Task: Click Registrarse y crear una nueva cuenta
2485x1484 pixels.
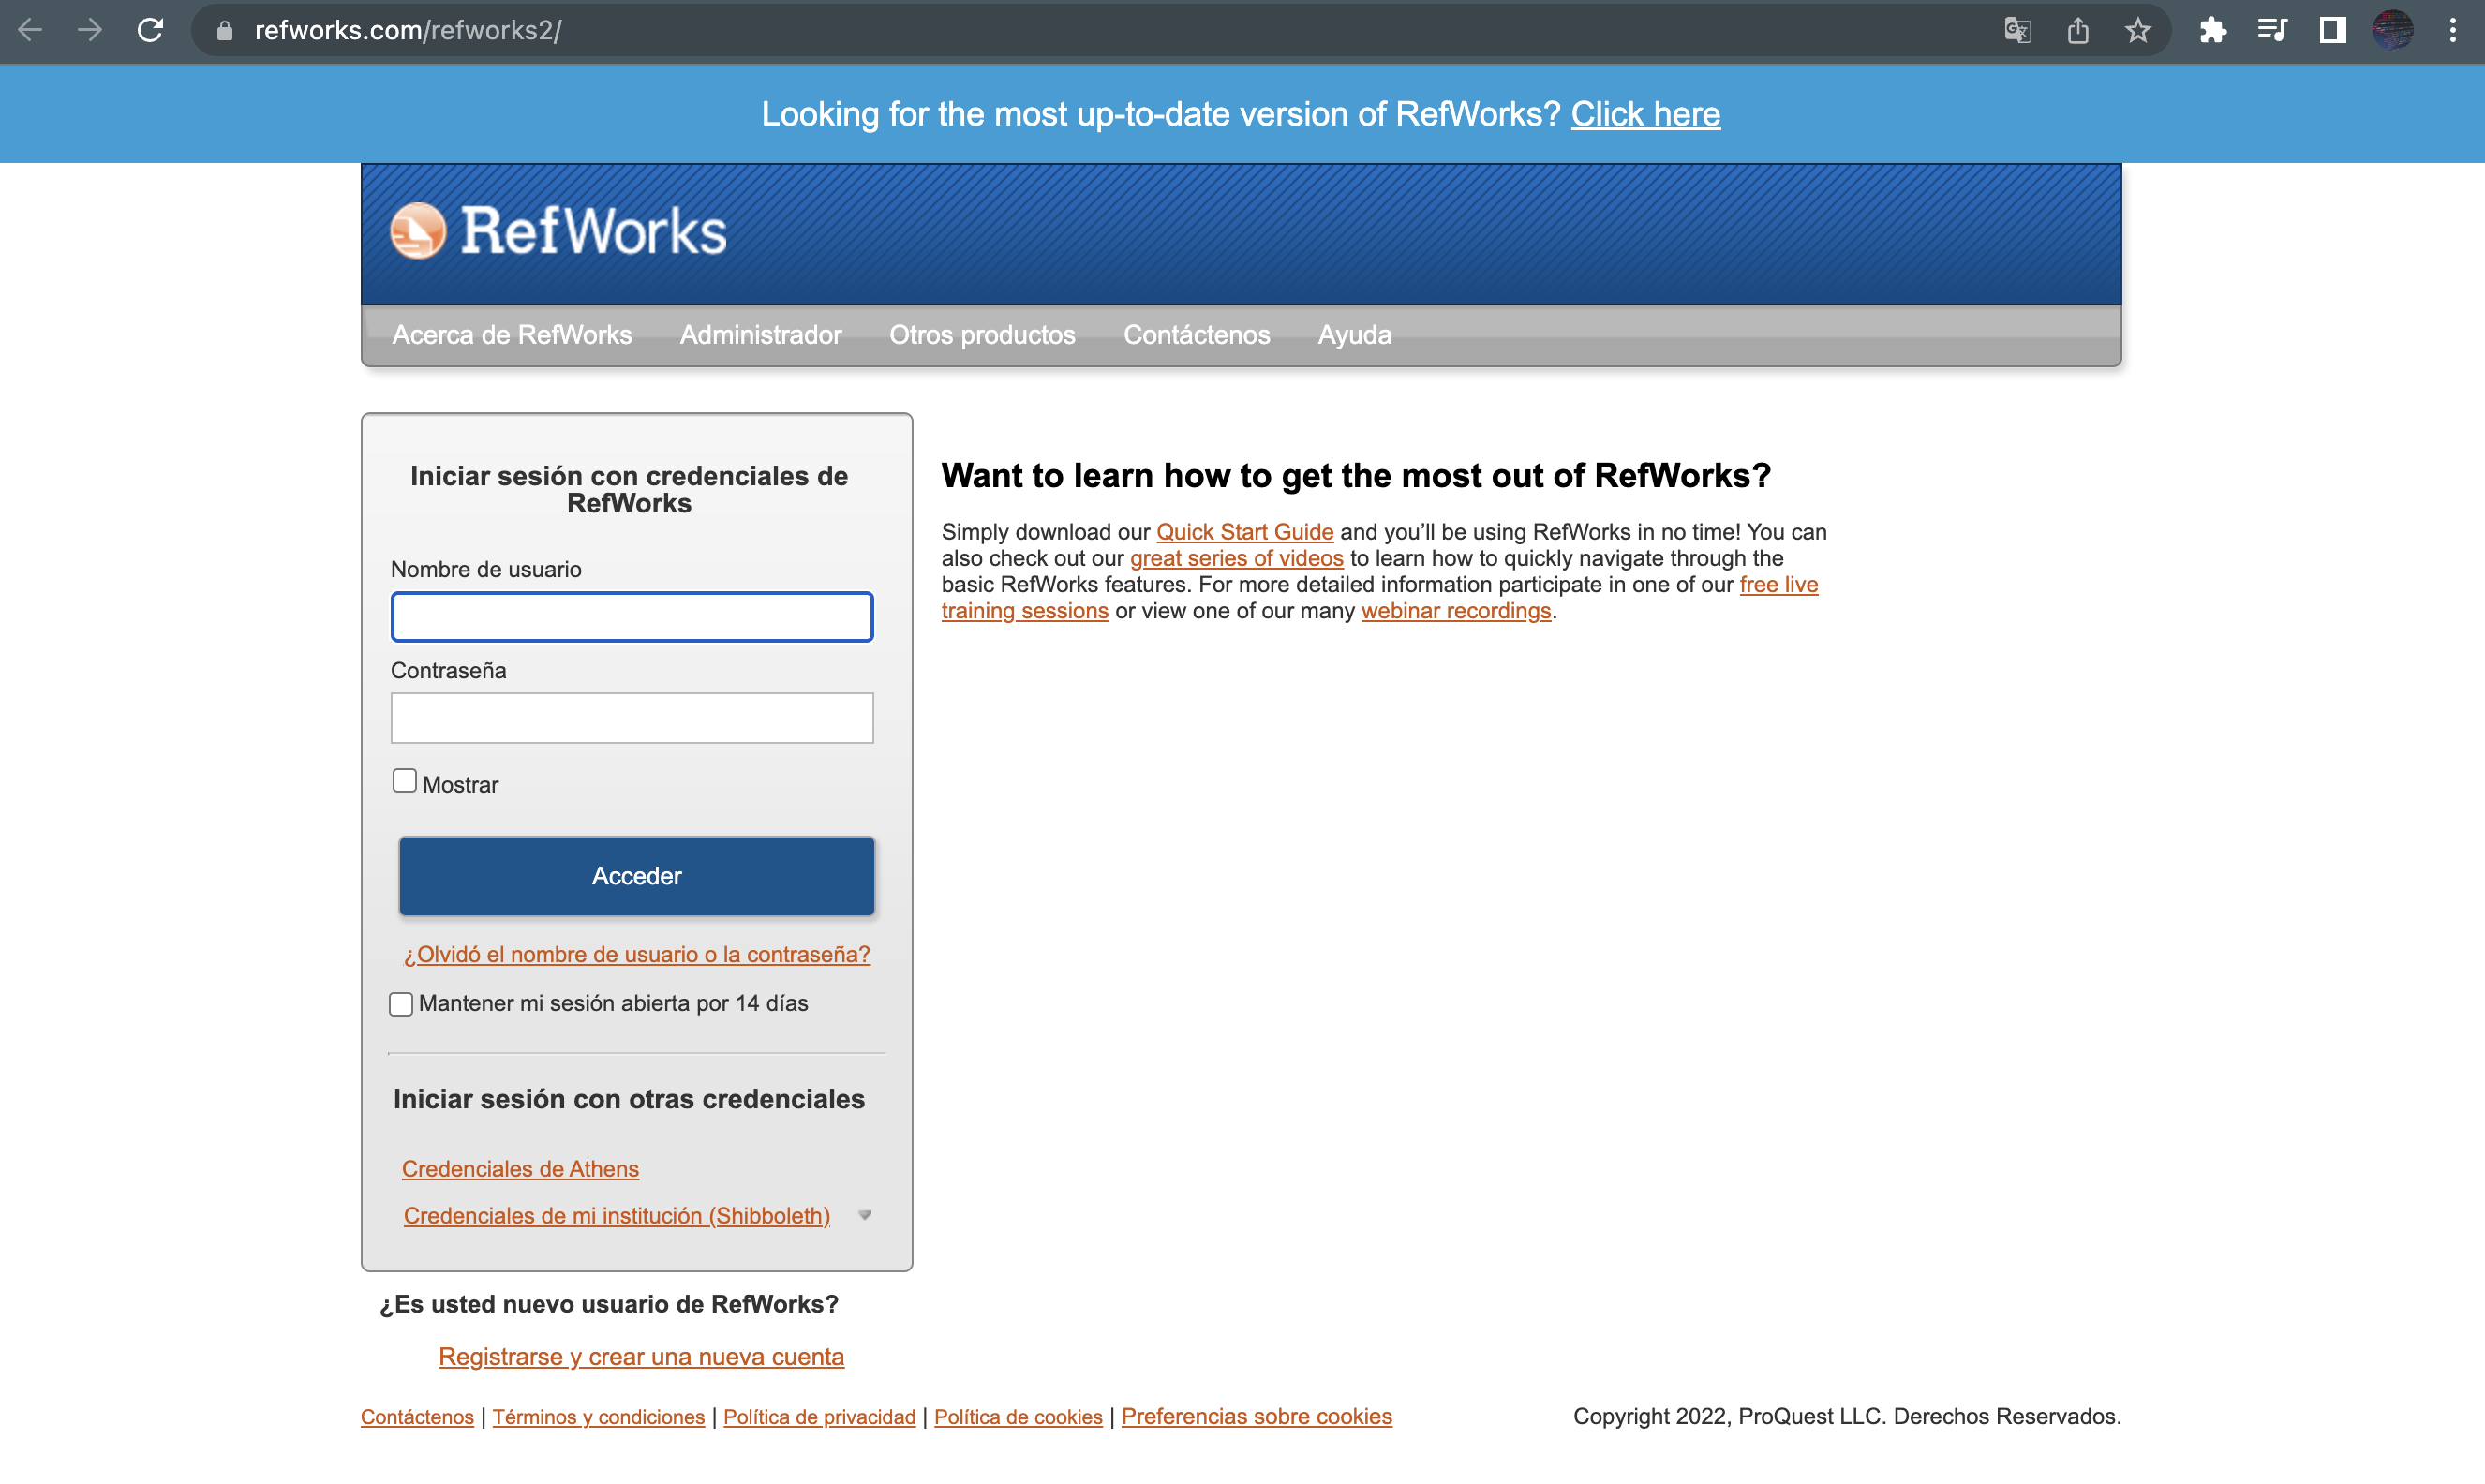Action: click(641, 1357)
